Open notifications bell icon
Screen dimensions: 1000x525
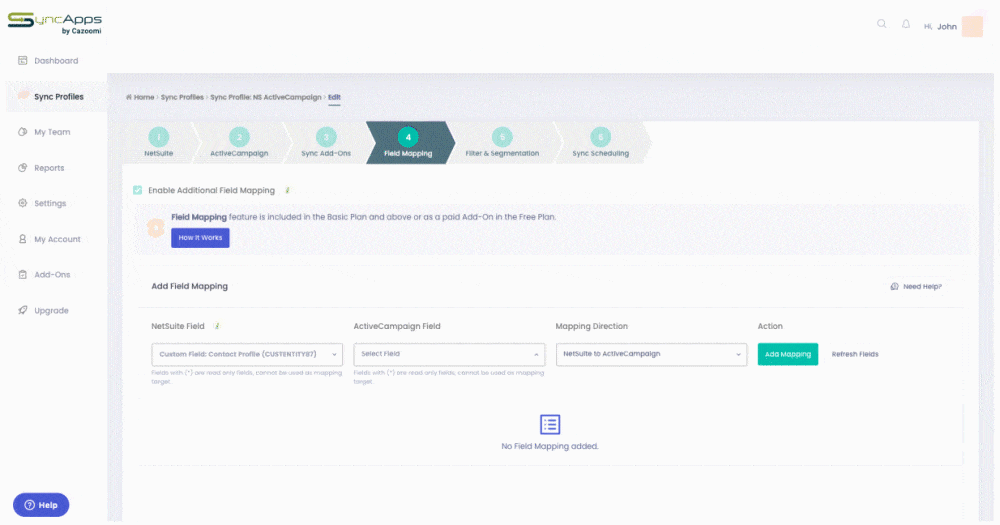click(906, 24)
